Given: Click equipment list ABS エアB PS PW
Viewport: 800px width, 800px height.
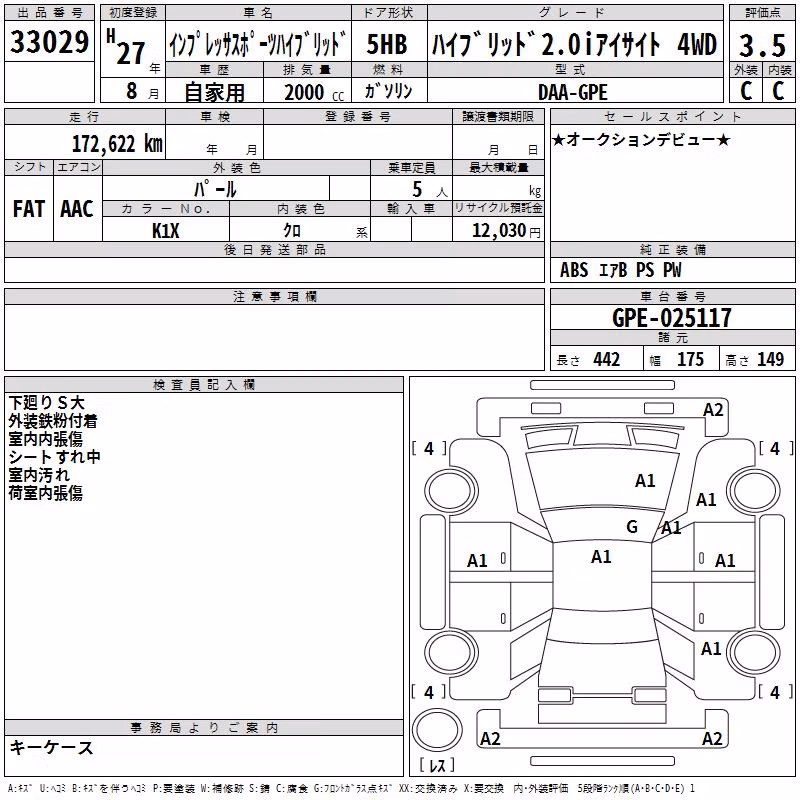Looking at the screenshot, I should tap(620, 270).
